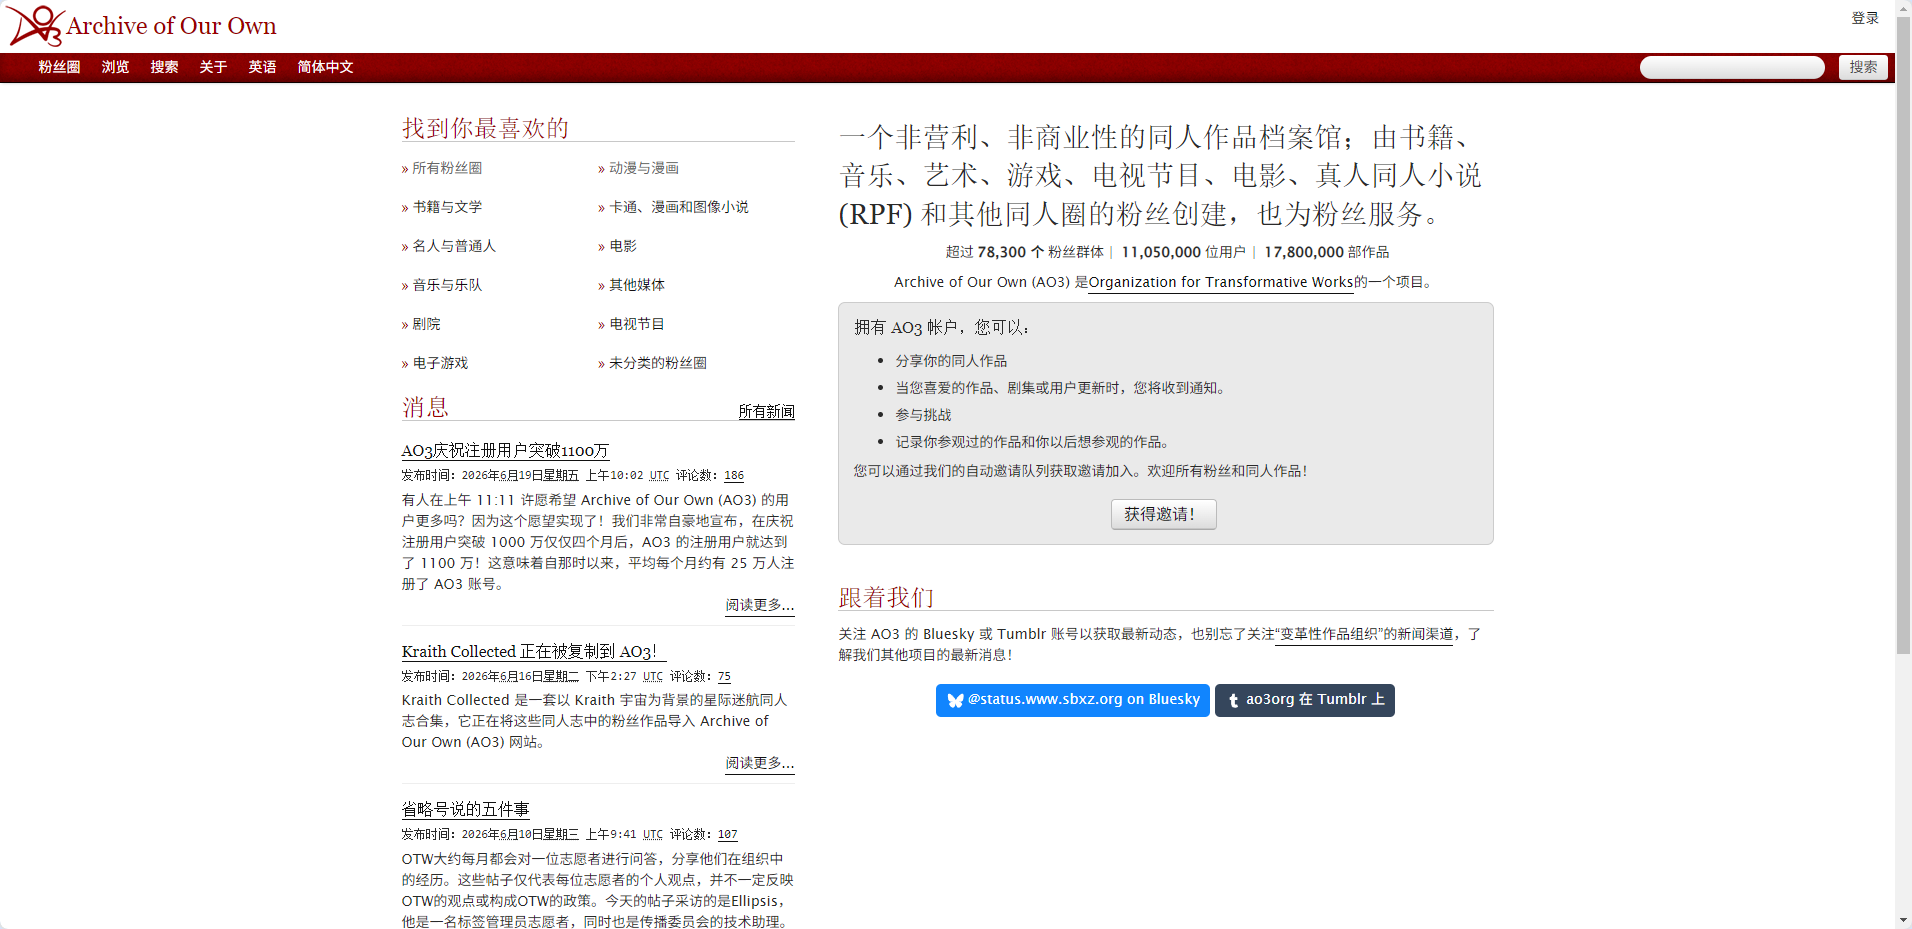Image resolution: width=1912 pixels, height=929 pixels.
Task: View the 75 comments on Kraith post
Action: point(724,677)
